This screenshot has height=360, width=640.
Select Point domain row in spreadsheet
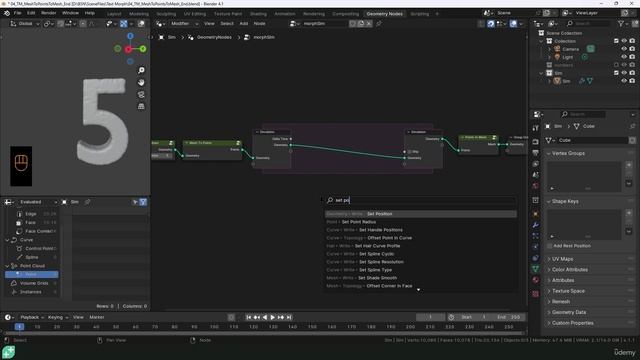[x=31, y=274]
